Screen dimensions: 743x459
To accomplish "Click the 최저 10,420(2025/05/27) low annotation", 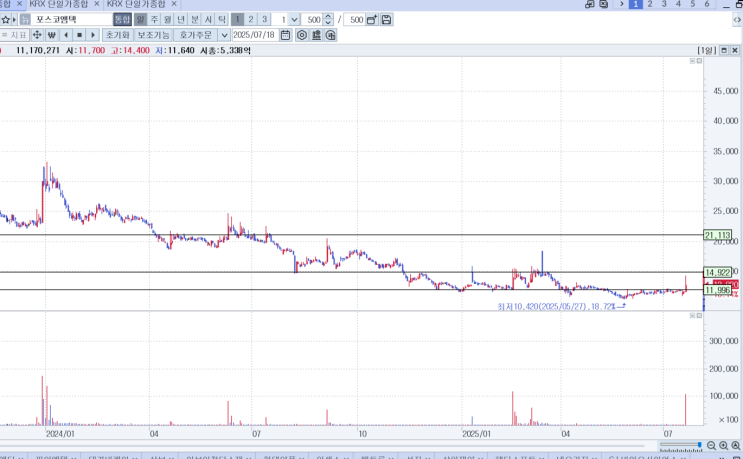I will [x=561, y=307].
